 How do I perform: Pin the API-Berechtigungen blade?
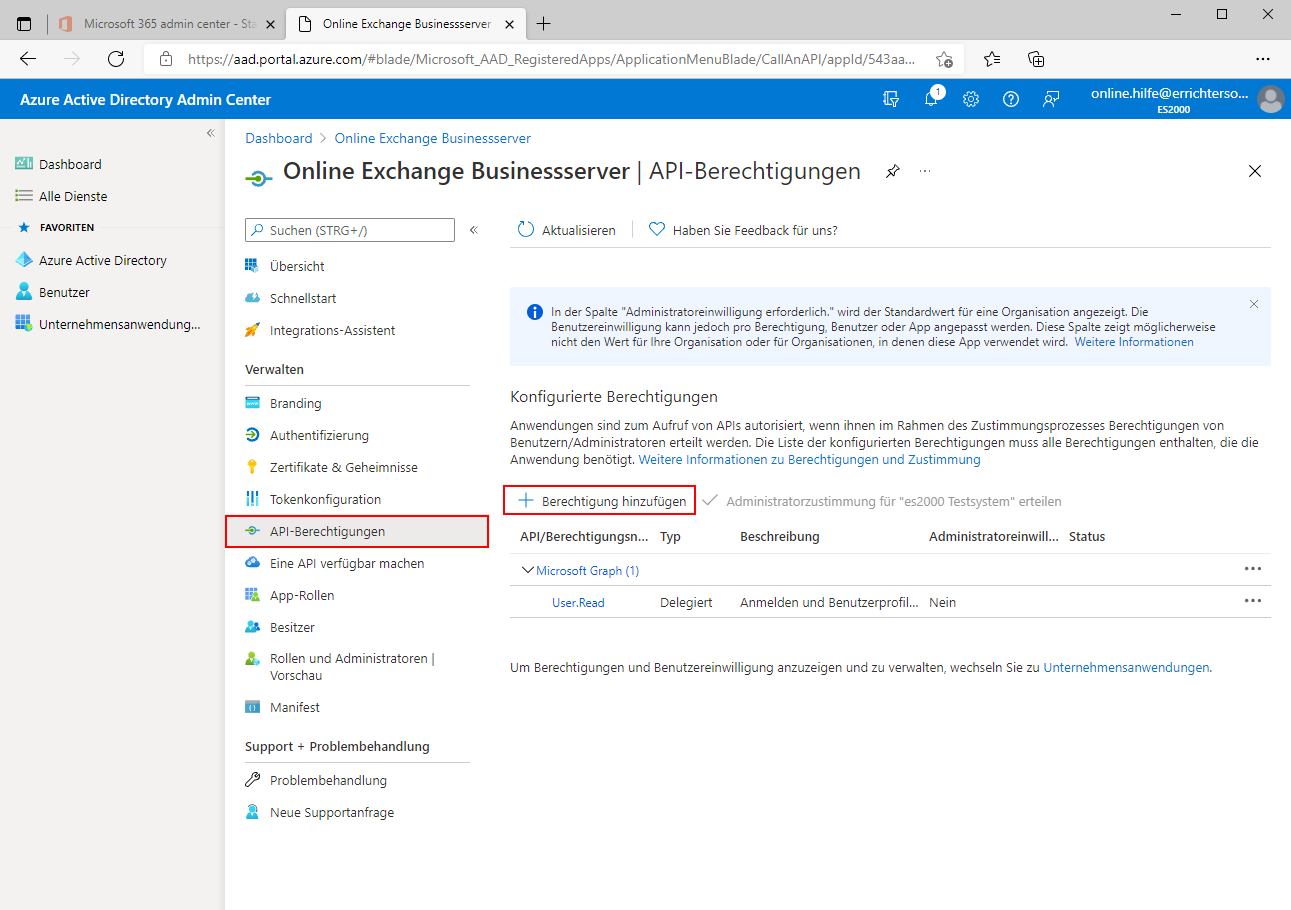(892, 171)
